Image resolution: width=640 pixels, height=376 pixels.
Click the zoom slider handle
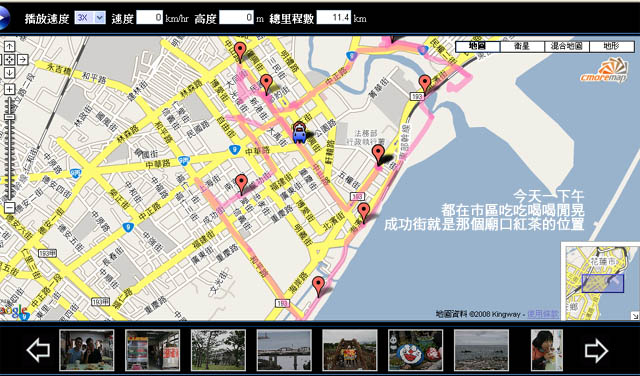10,117
